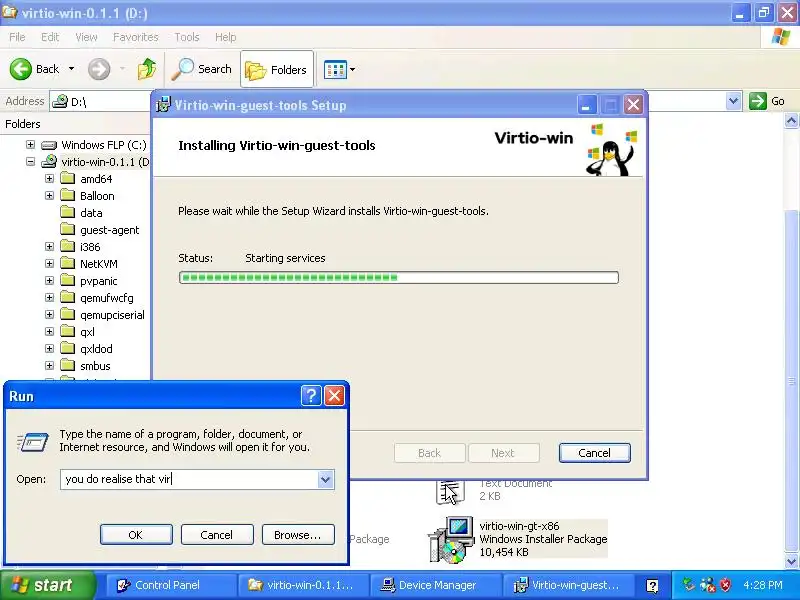Click the Setup window title bar installer icon
800x600 pixels.
pyautogui.click(x=163, y=105)
